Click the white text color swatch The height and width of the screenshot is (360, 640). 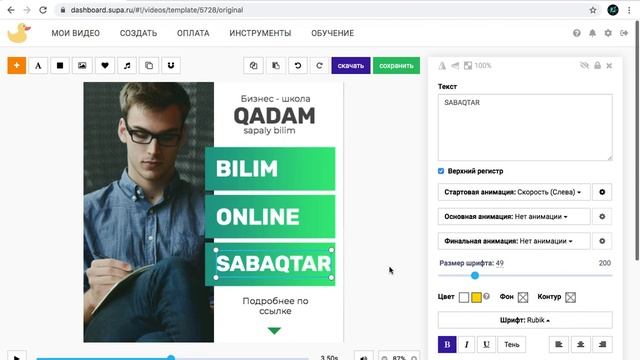[x=464, y=297]
